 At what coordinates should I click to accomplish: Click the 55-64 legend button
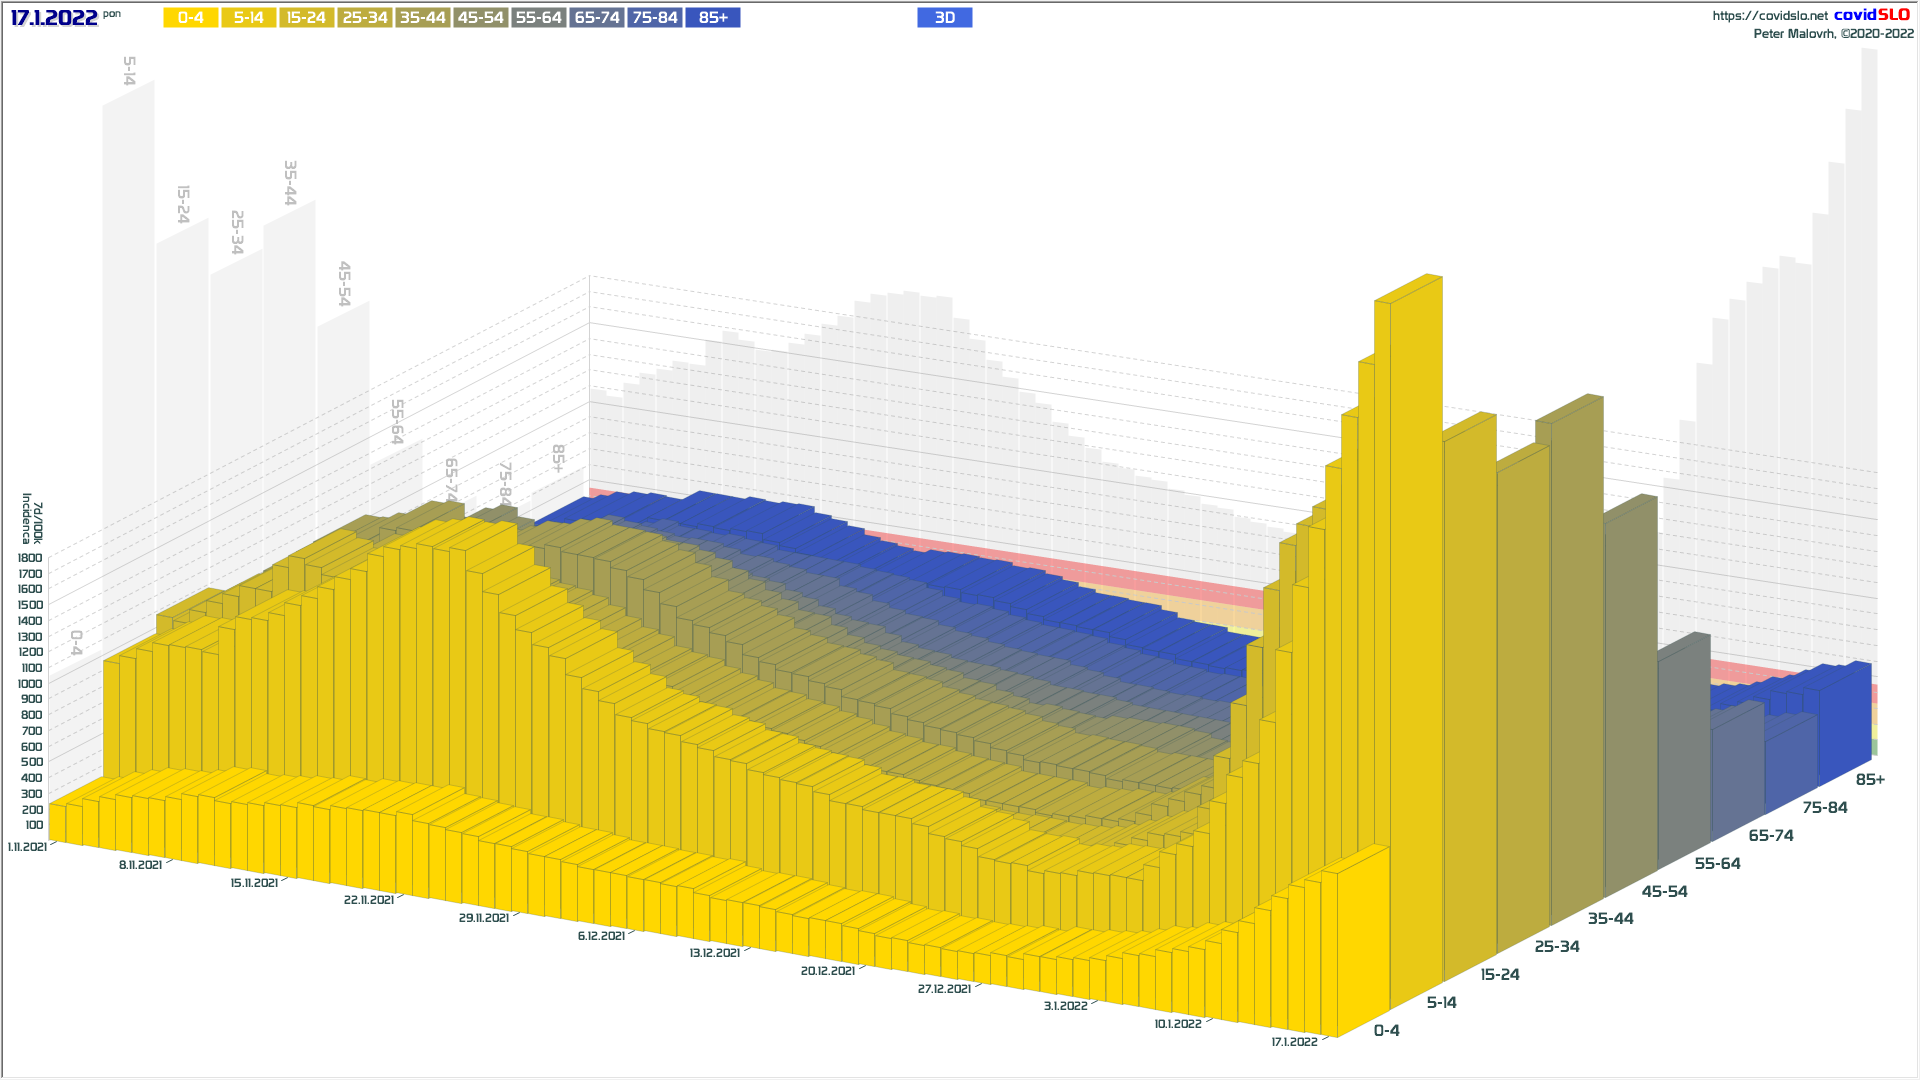(x=538, y=18)
